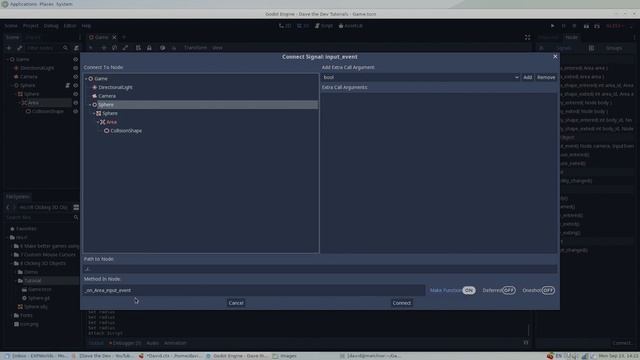
Task: Open the bool argument type dropdown
Action: [x=420, y=77]
